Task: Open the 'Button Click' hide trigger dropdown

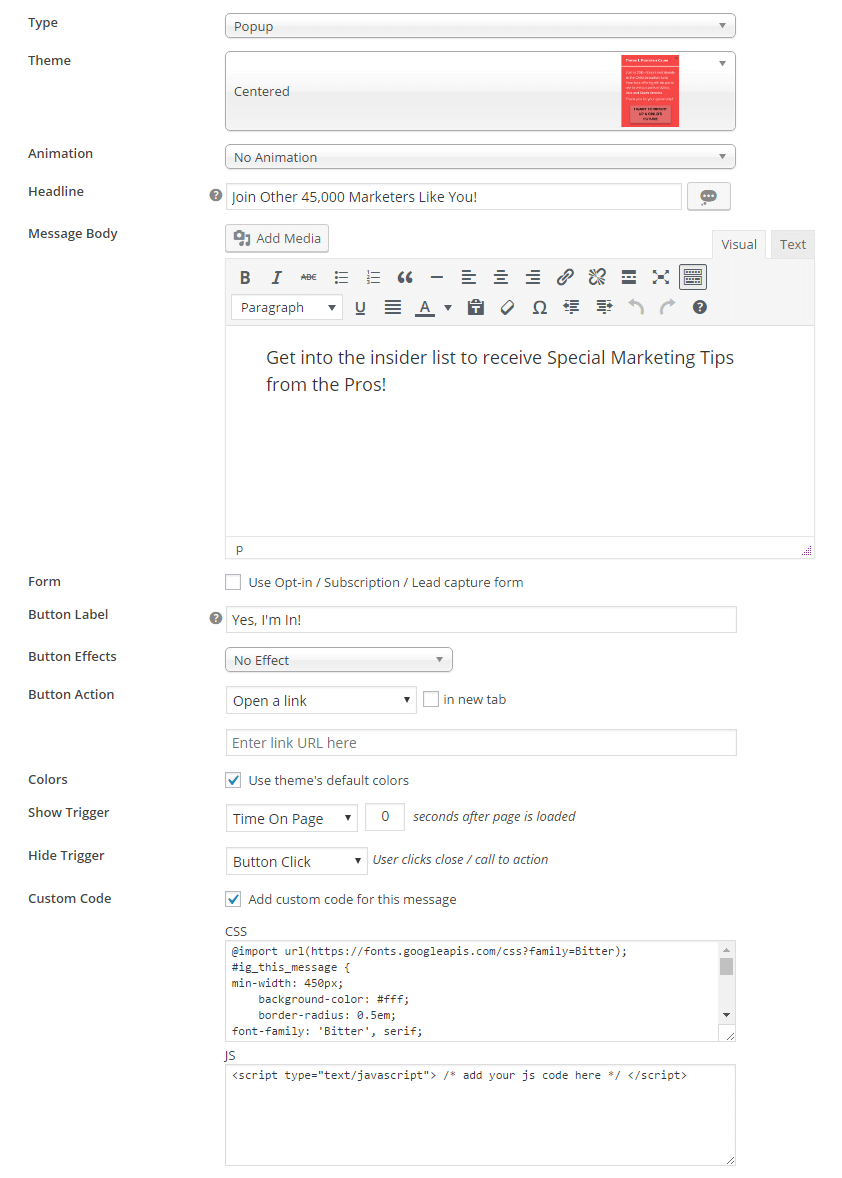Action: pos(297,861)
